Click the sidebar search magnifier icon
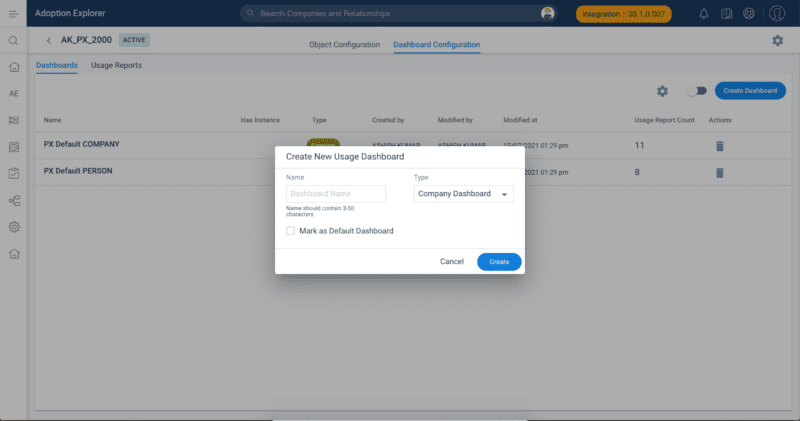 (x=14, y=41)
